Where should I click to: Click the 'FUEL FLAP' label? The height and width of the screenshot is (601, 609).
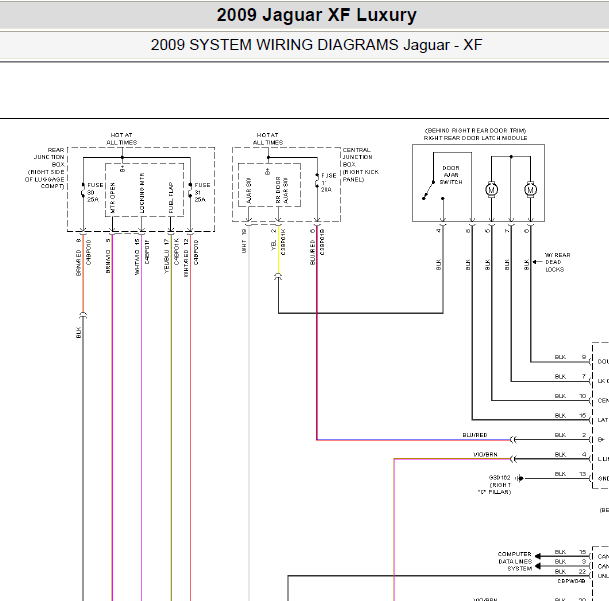point(171,197)
